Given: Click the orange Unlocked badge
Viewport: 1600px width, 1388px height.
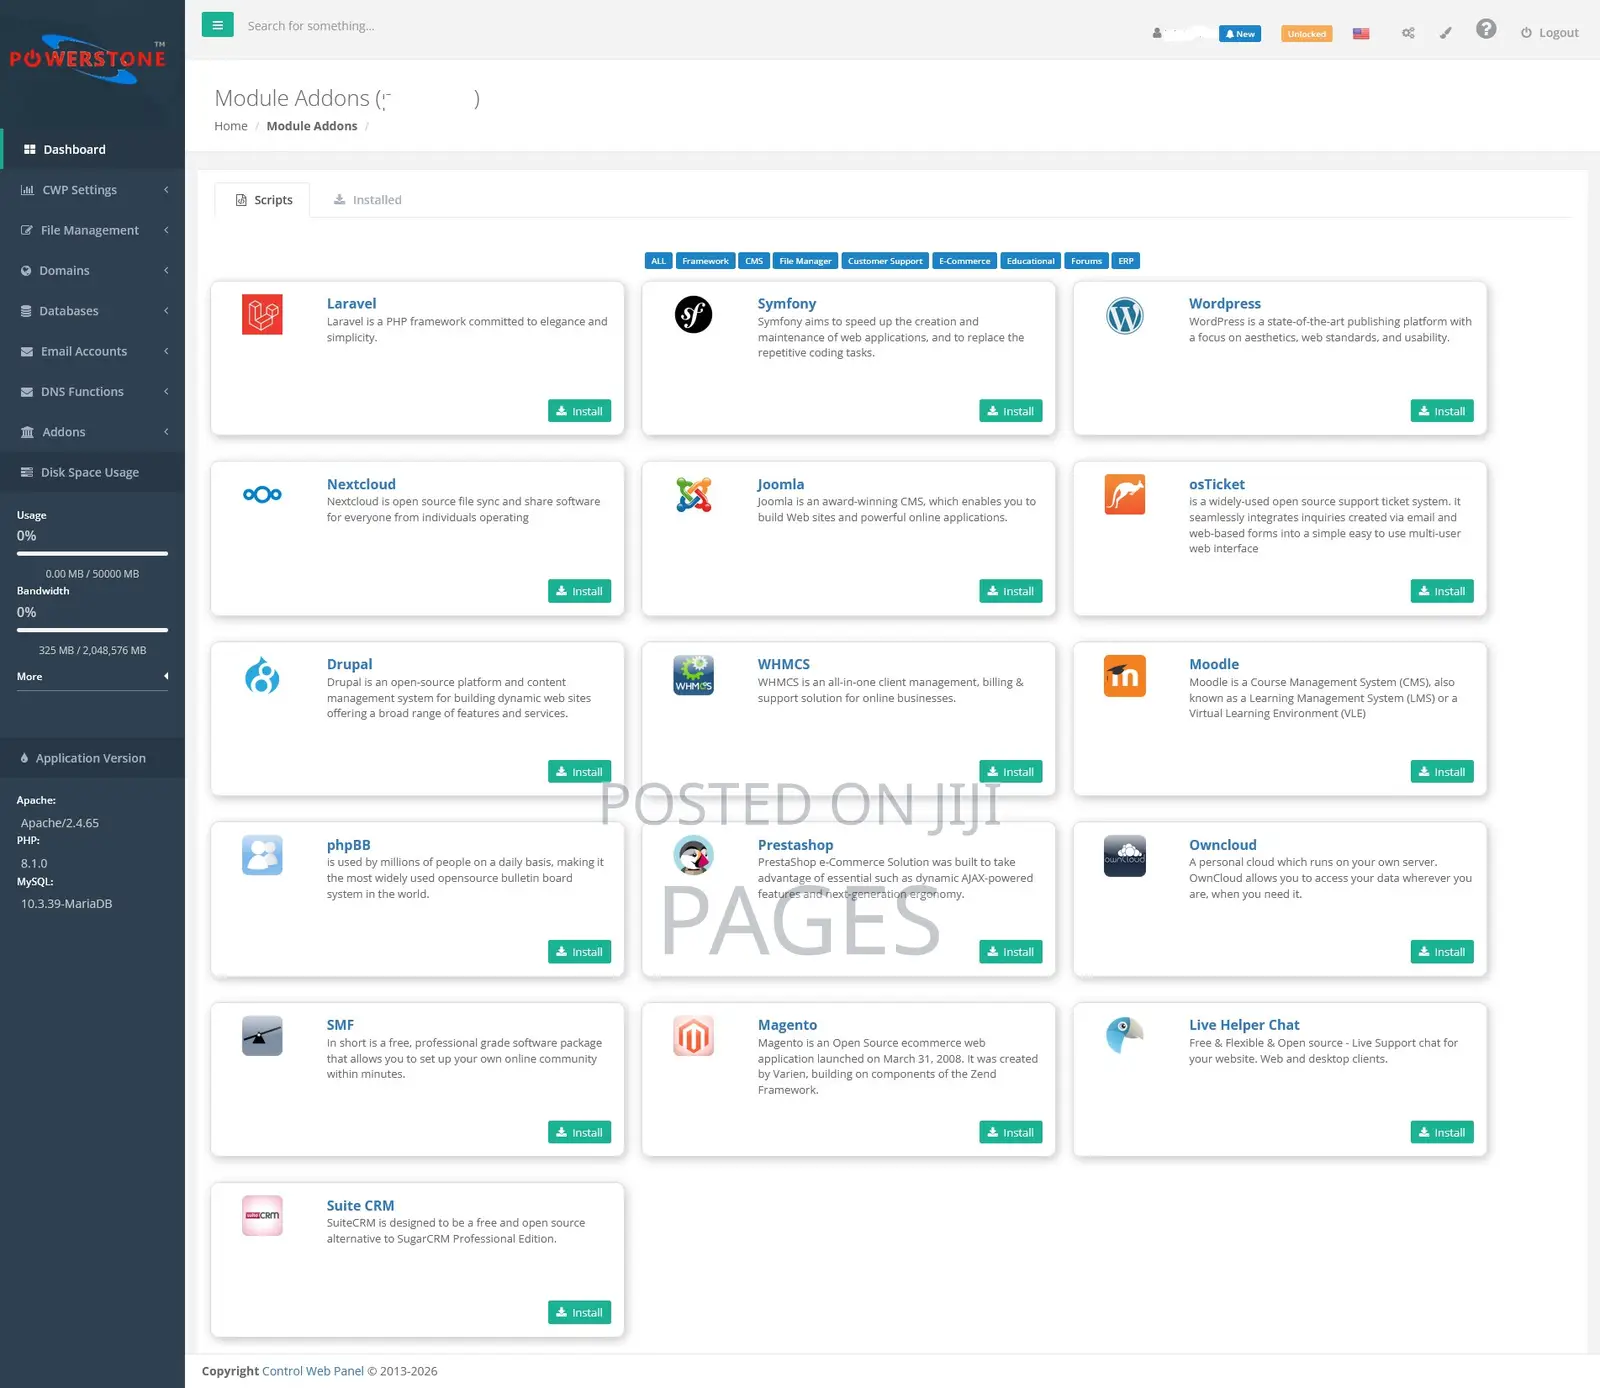Looking at the screenshot, I should [x=1306, y=34].
